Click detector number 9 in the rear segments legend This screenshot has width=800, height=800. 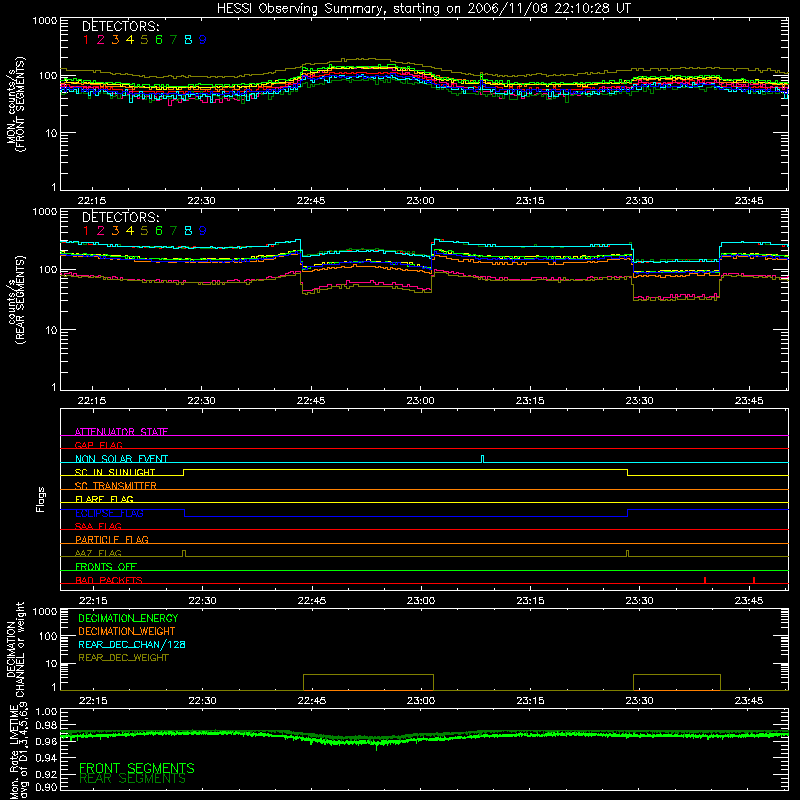203,231
